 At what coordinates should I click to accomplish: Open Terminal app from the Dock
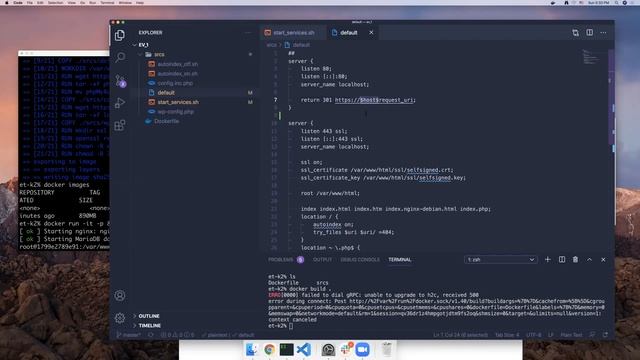(286, 350)
